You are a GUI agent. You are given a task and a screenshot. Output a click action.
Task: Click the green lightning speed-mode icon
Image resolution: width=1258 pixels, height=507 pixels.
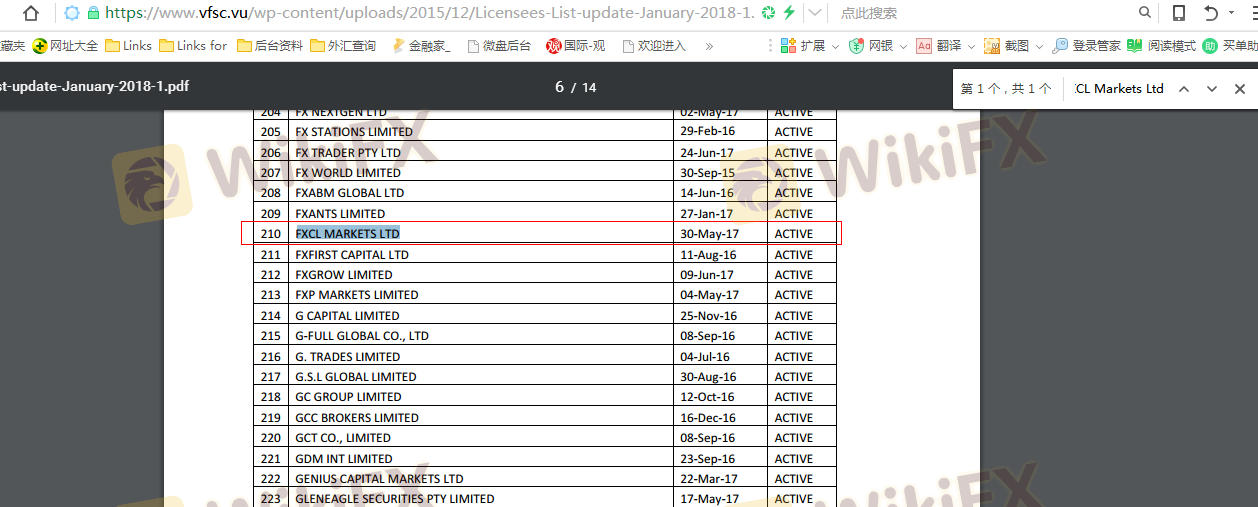pyautogui.click(x=789, y=13)
